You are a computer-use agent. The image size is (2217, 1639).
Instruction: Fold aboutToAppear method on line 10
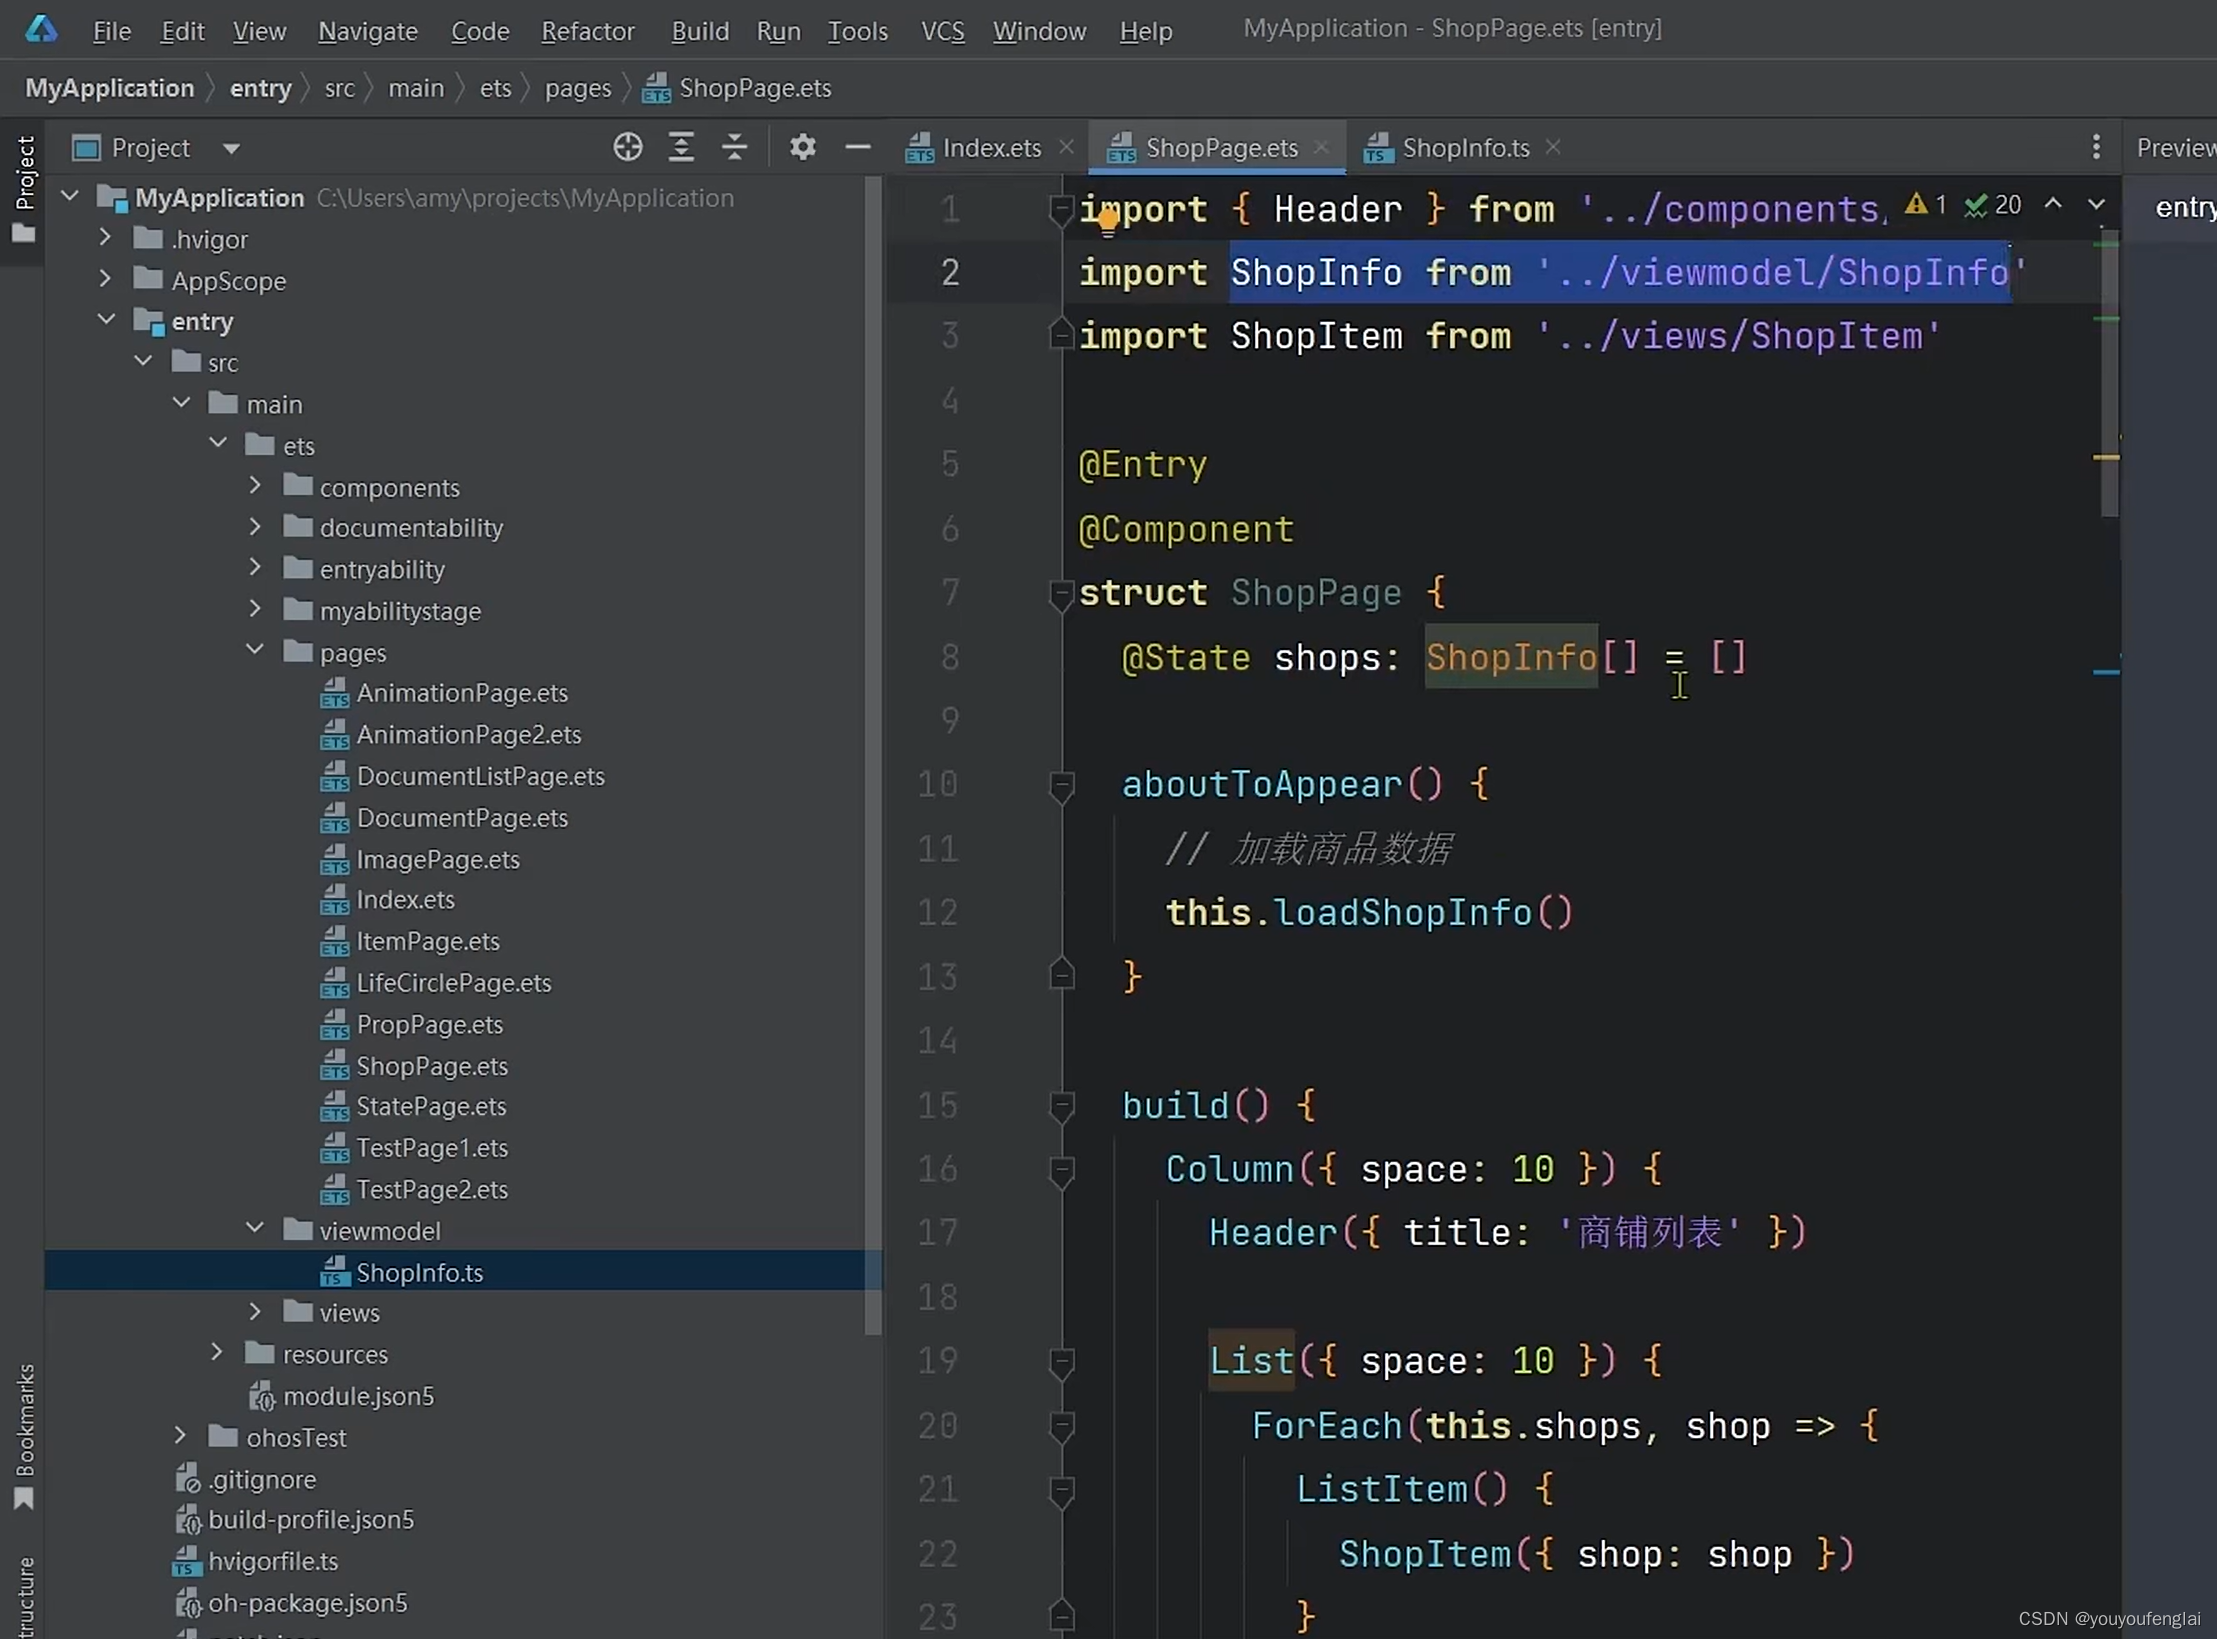(x=1061, y=786)
